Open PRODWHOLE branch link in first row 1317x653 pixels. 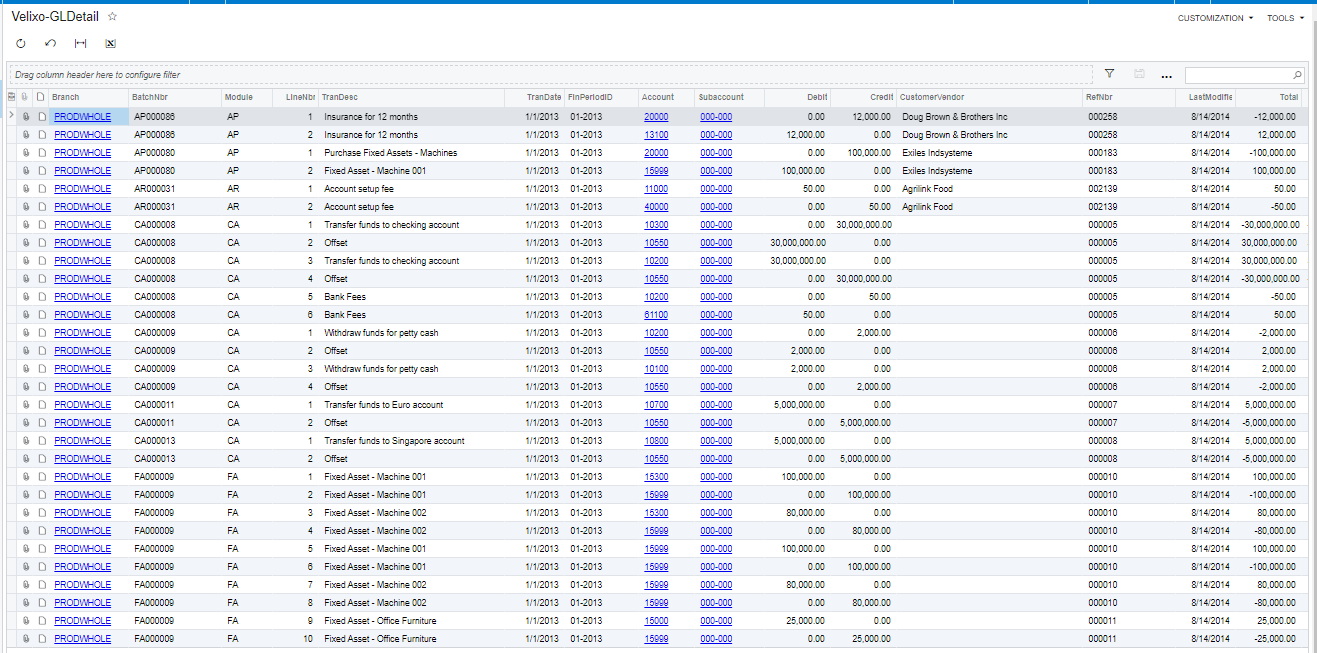coord(83,117)
